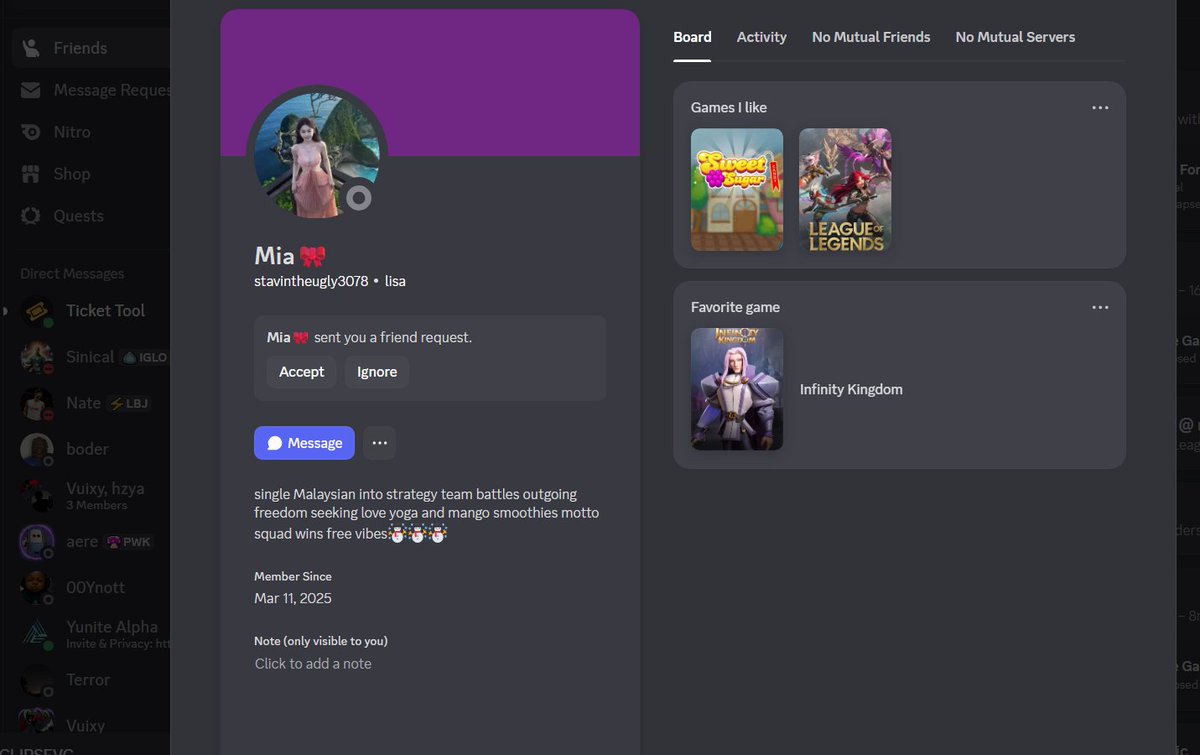Screen dimensions: 1200x755
Task: Click the Infinity Kingdom game thumbnail
Action: pyautogui.click(x=737, y=389)
